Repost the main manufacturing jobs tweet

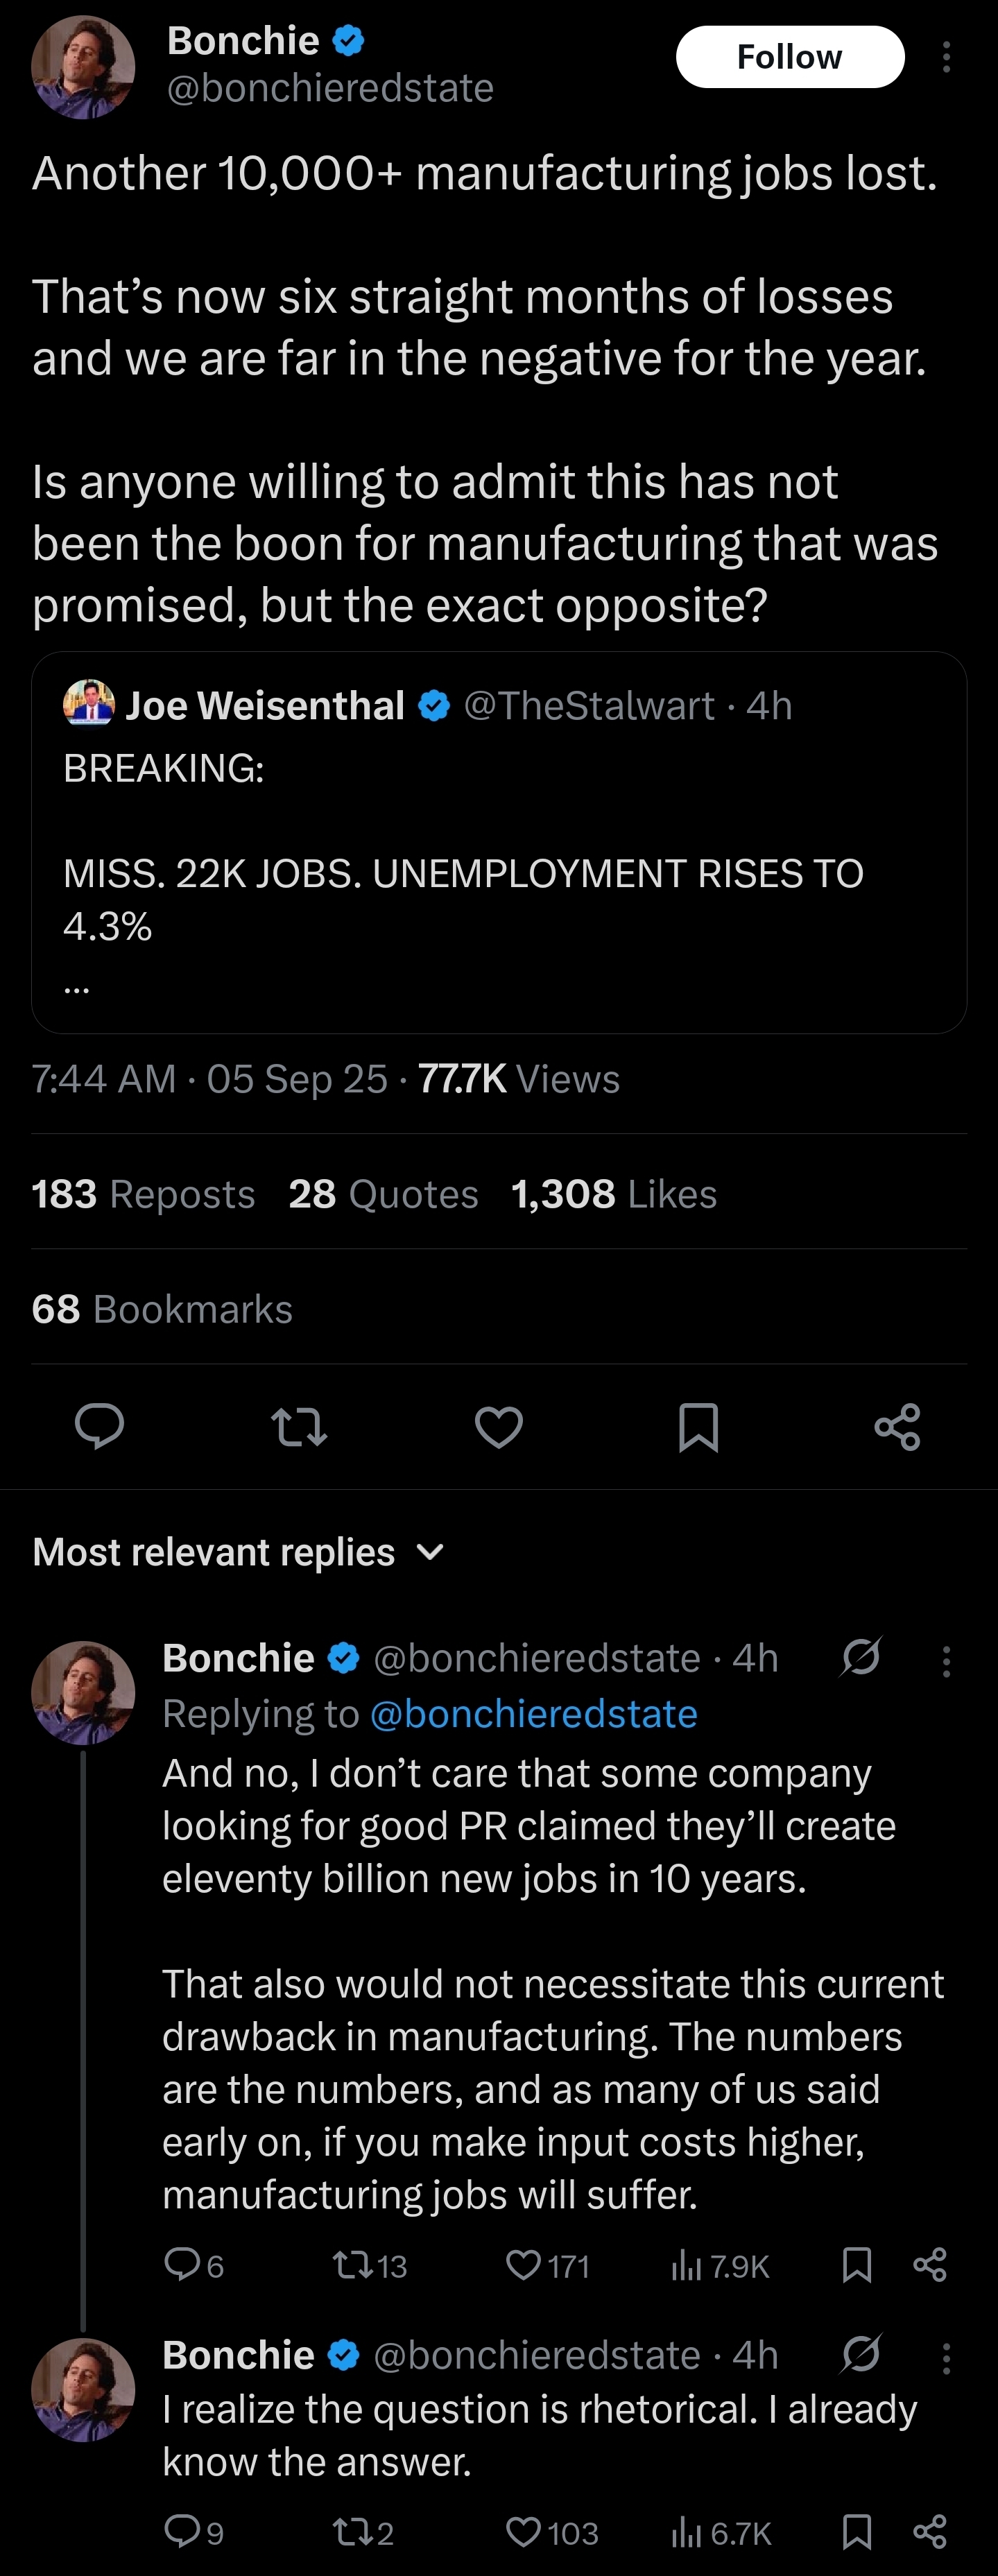(x=299, y=1426)
